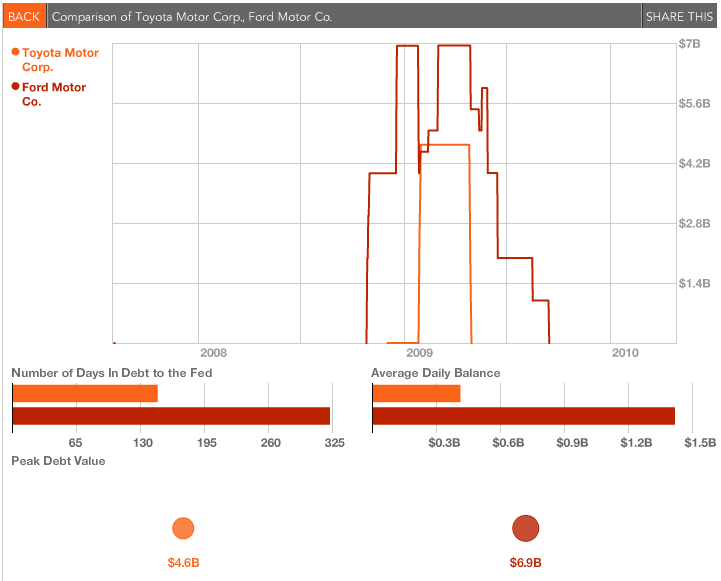Screen dimensions: 721x581
Task: Click the 325 days tick label
Action: pos(334,443)
